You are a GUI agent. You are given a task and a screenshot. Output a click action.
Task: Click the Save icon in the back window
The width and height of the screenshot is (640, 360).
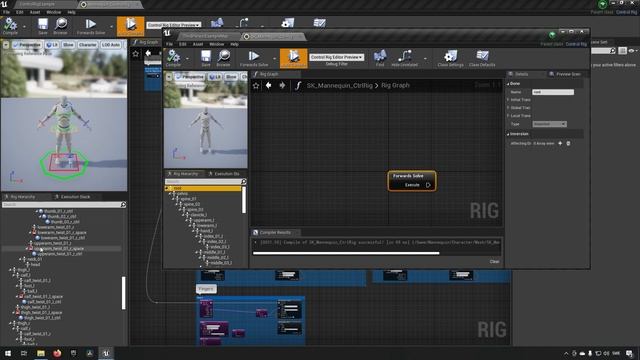[x=42, y=25]
